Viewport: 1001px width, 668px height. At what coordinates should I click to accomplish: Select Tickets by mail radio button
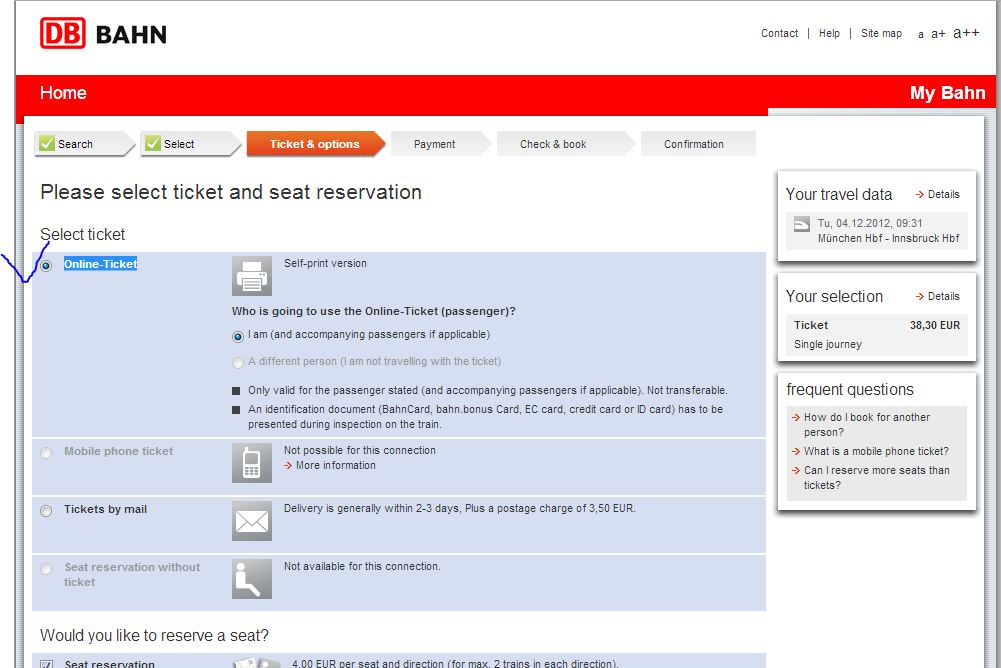tap(46, 511)
